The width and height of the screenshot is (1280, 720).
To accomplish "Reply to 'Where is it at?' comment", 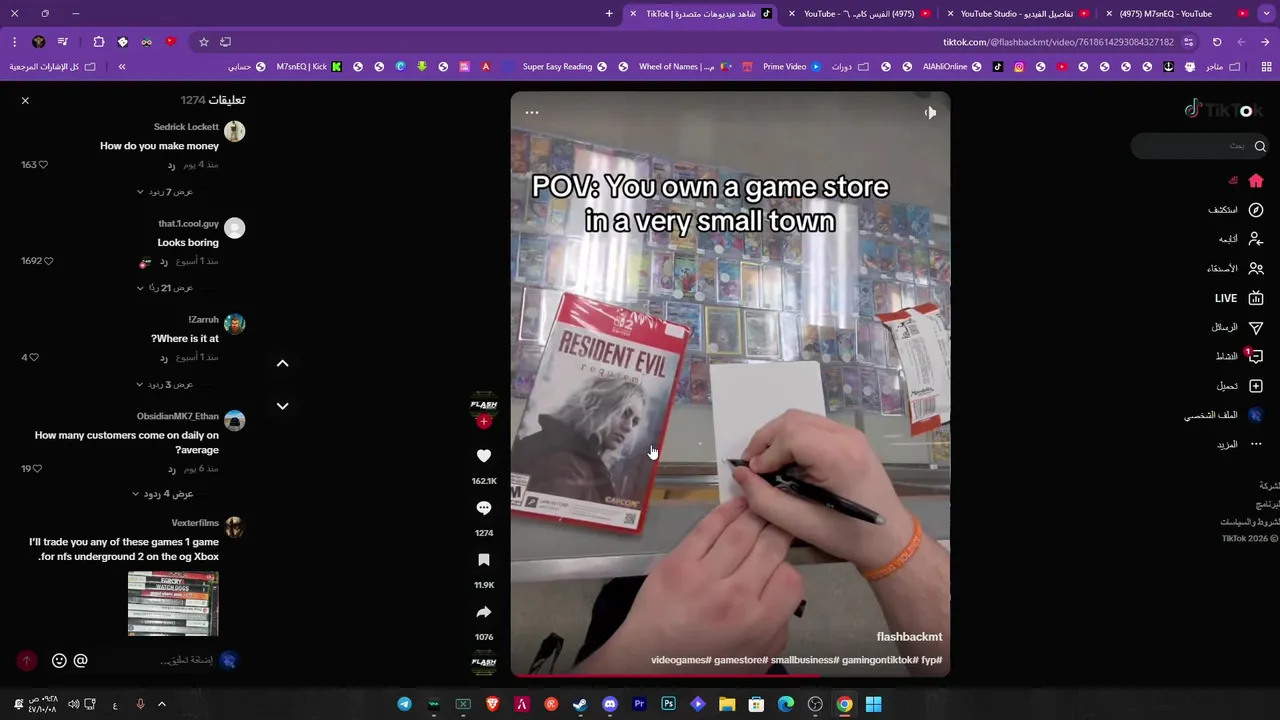I will 163,357.
